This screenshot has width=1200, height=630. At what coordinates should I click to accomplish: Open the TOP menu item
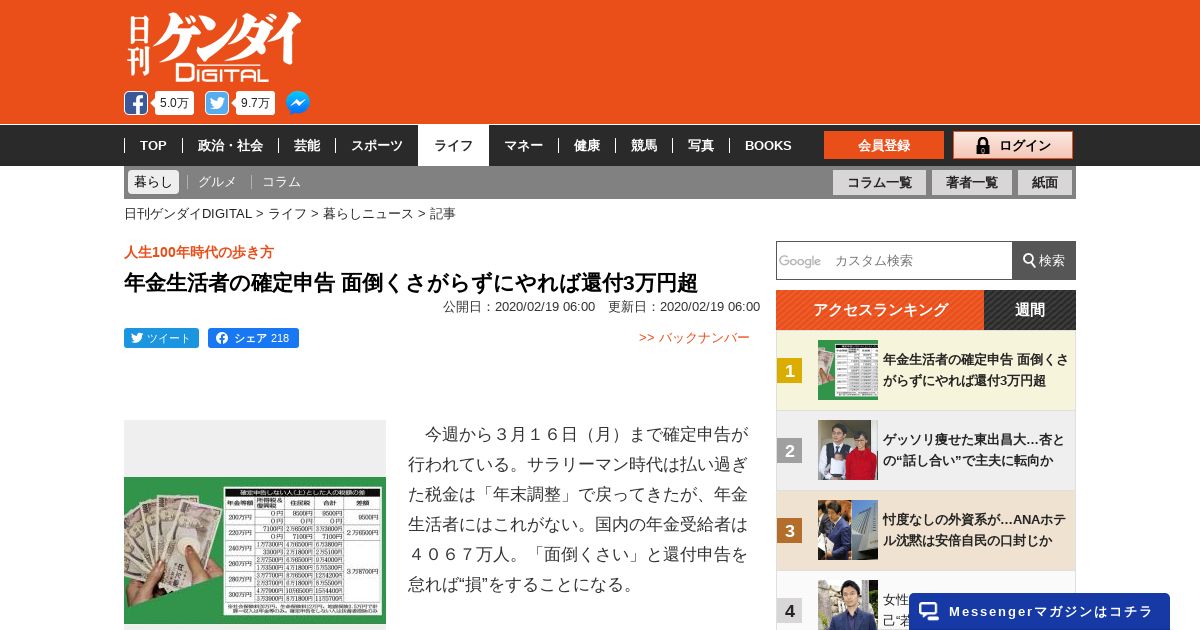tap(153, 146)
